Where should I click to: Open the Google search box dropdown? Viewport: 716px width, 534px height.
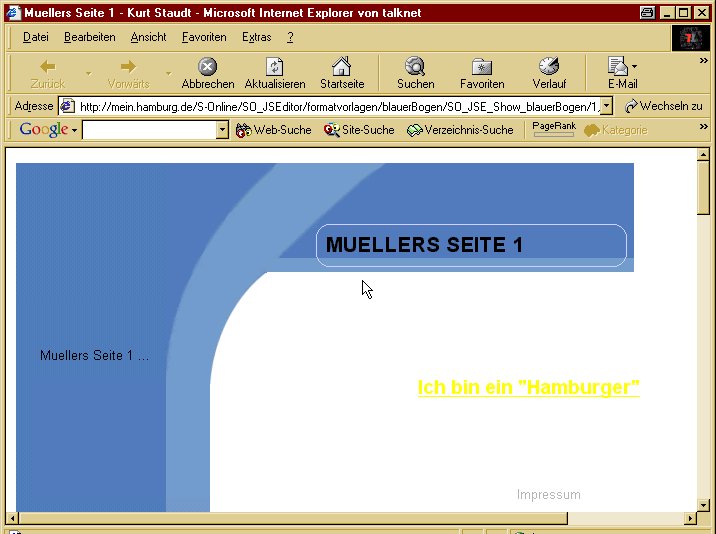[222, 131]
